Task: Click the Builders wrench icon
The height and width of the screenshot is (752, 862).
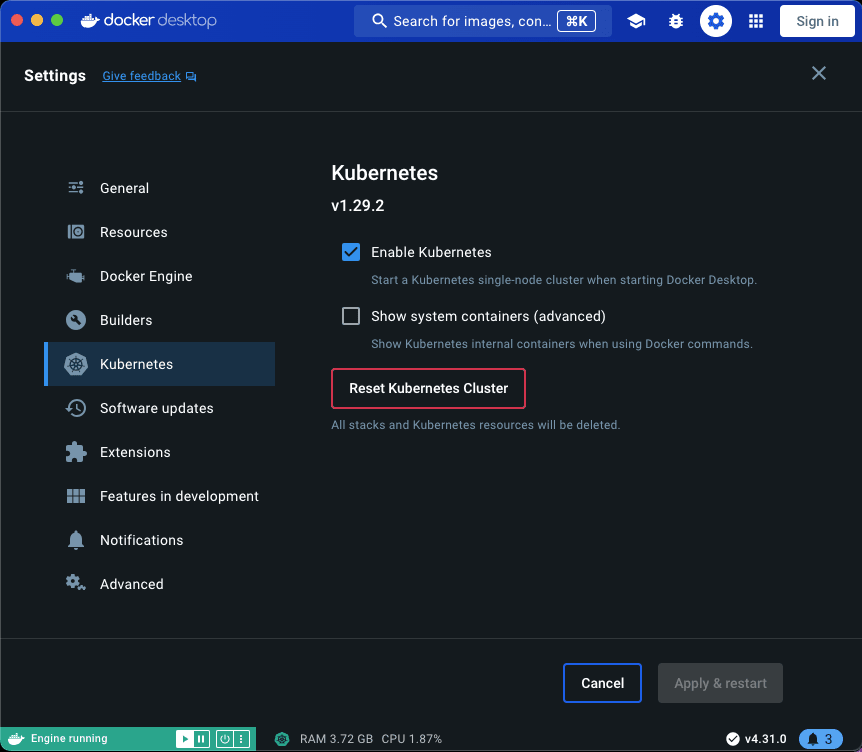Action: pyautogui.click(x=76, y=320)
